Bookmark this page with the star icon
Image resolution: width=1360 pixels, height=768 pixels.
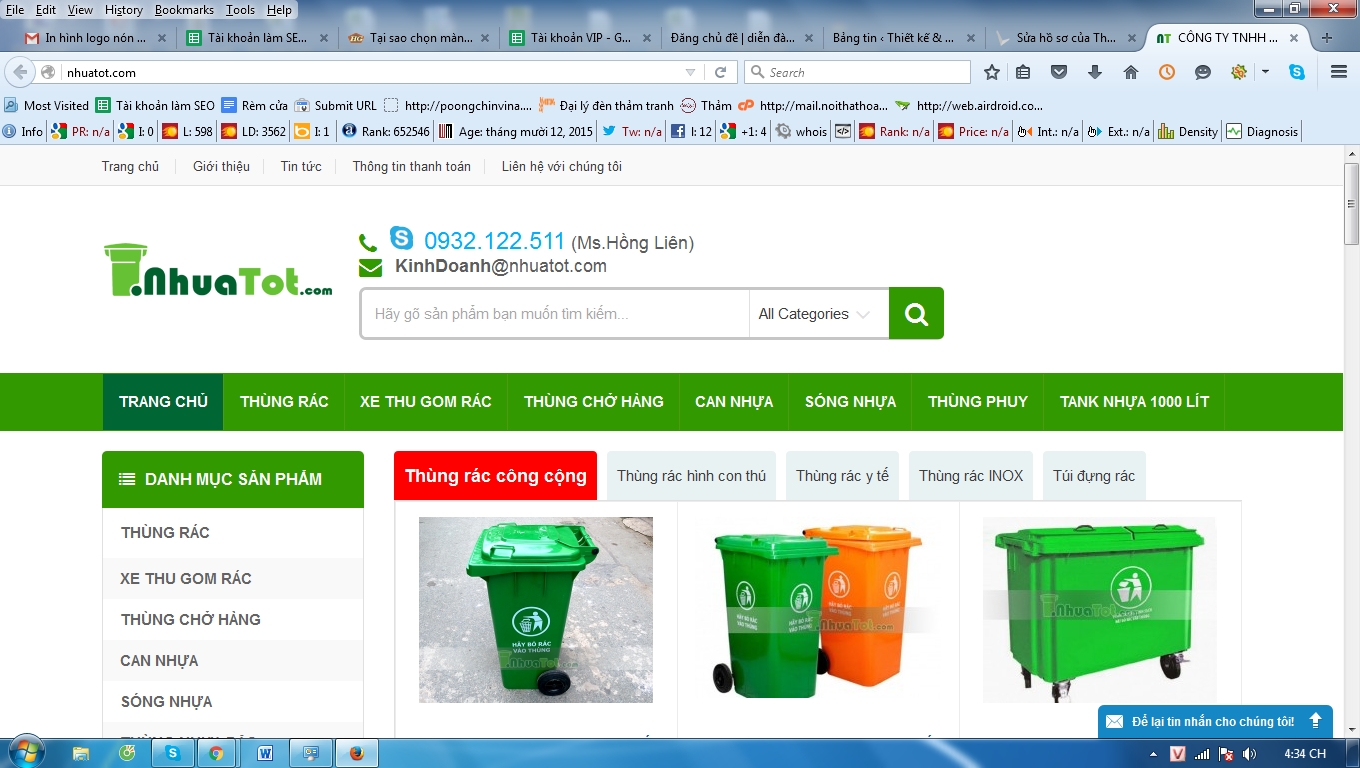click(992, 72)
